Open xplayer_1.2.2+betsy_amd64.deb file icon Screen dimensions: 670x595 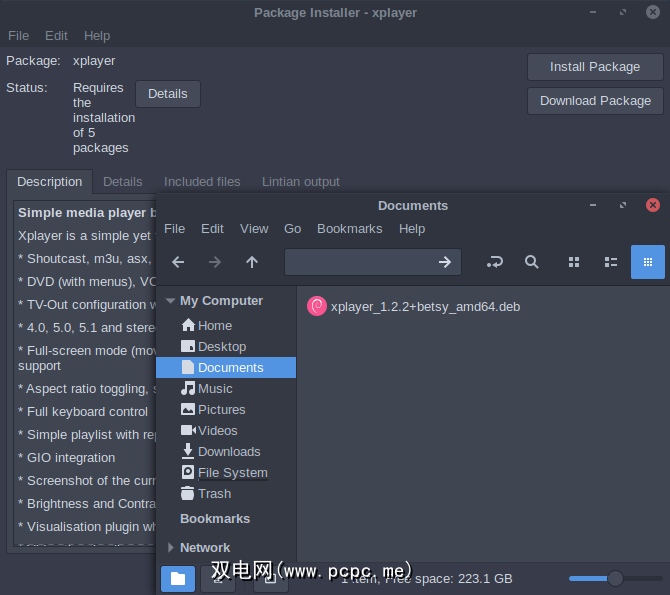click(317, 306)
